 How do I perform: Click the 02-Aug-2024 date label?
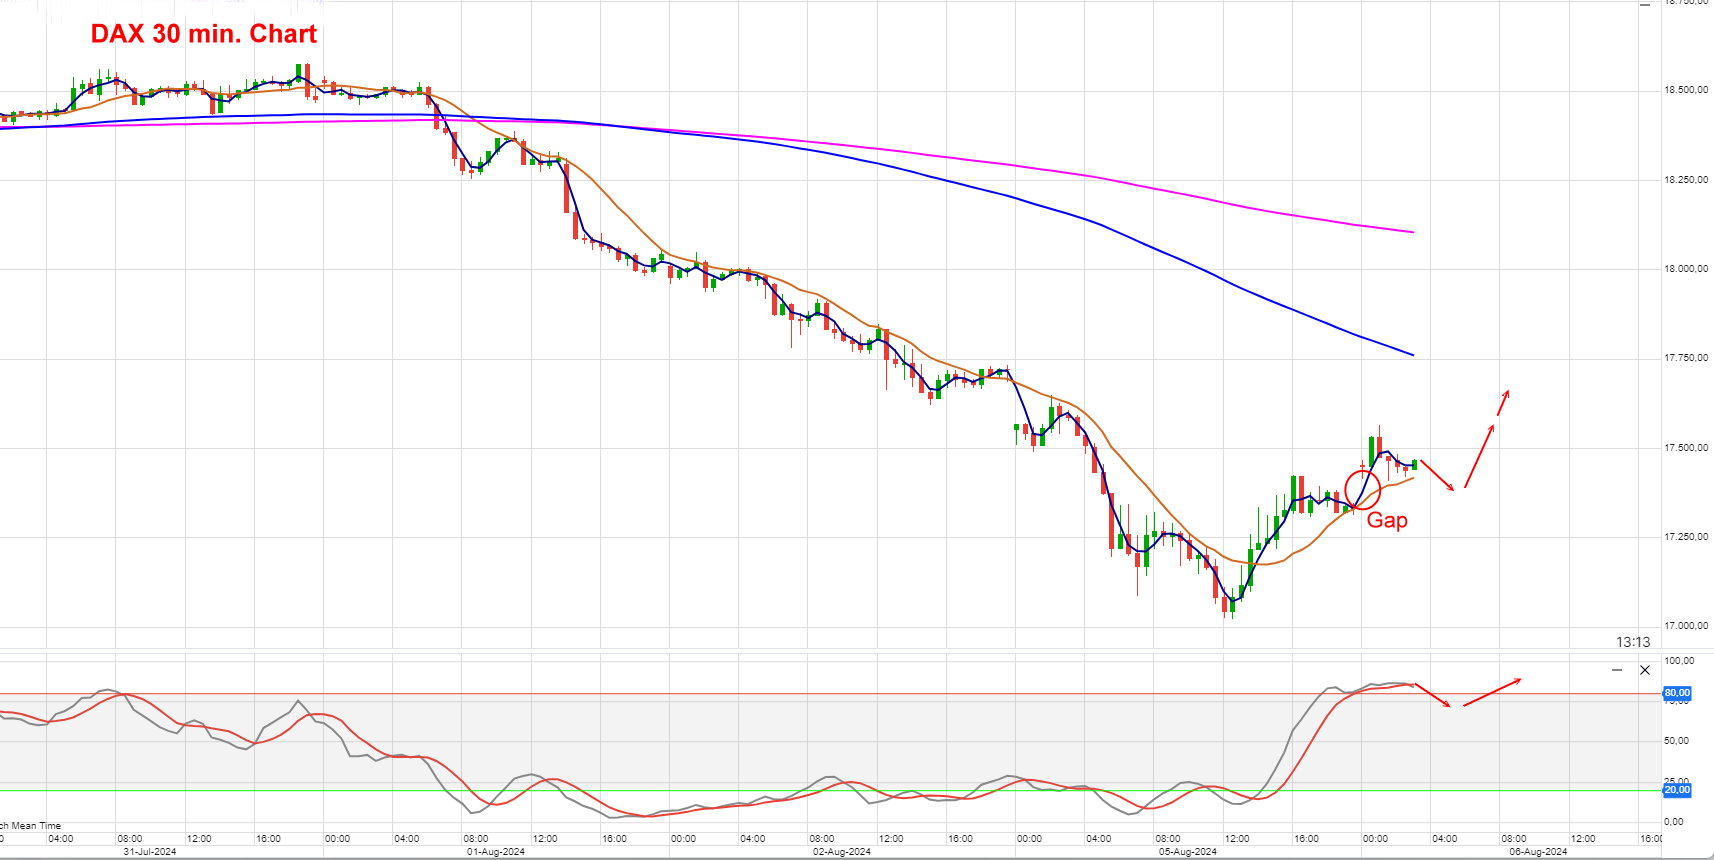(842, 852)
